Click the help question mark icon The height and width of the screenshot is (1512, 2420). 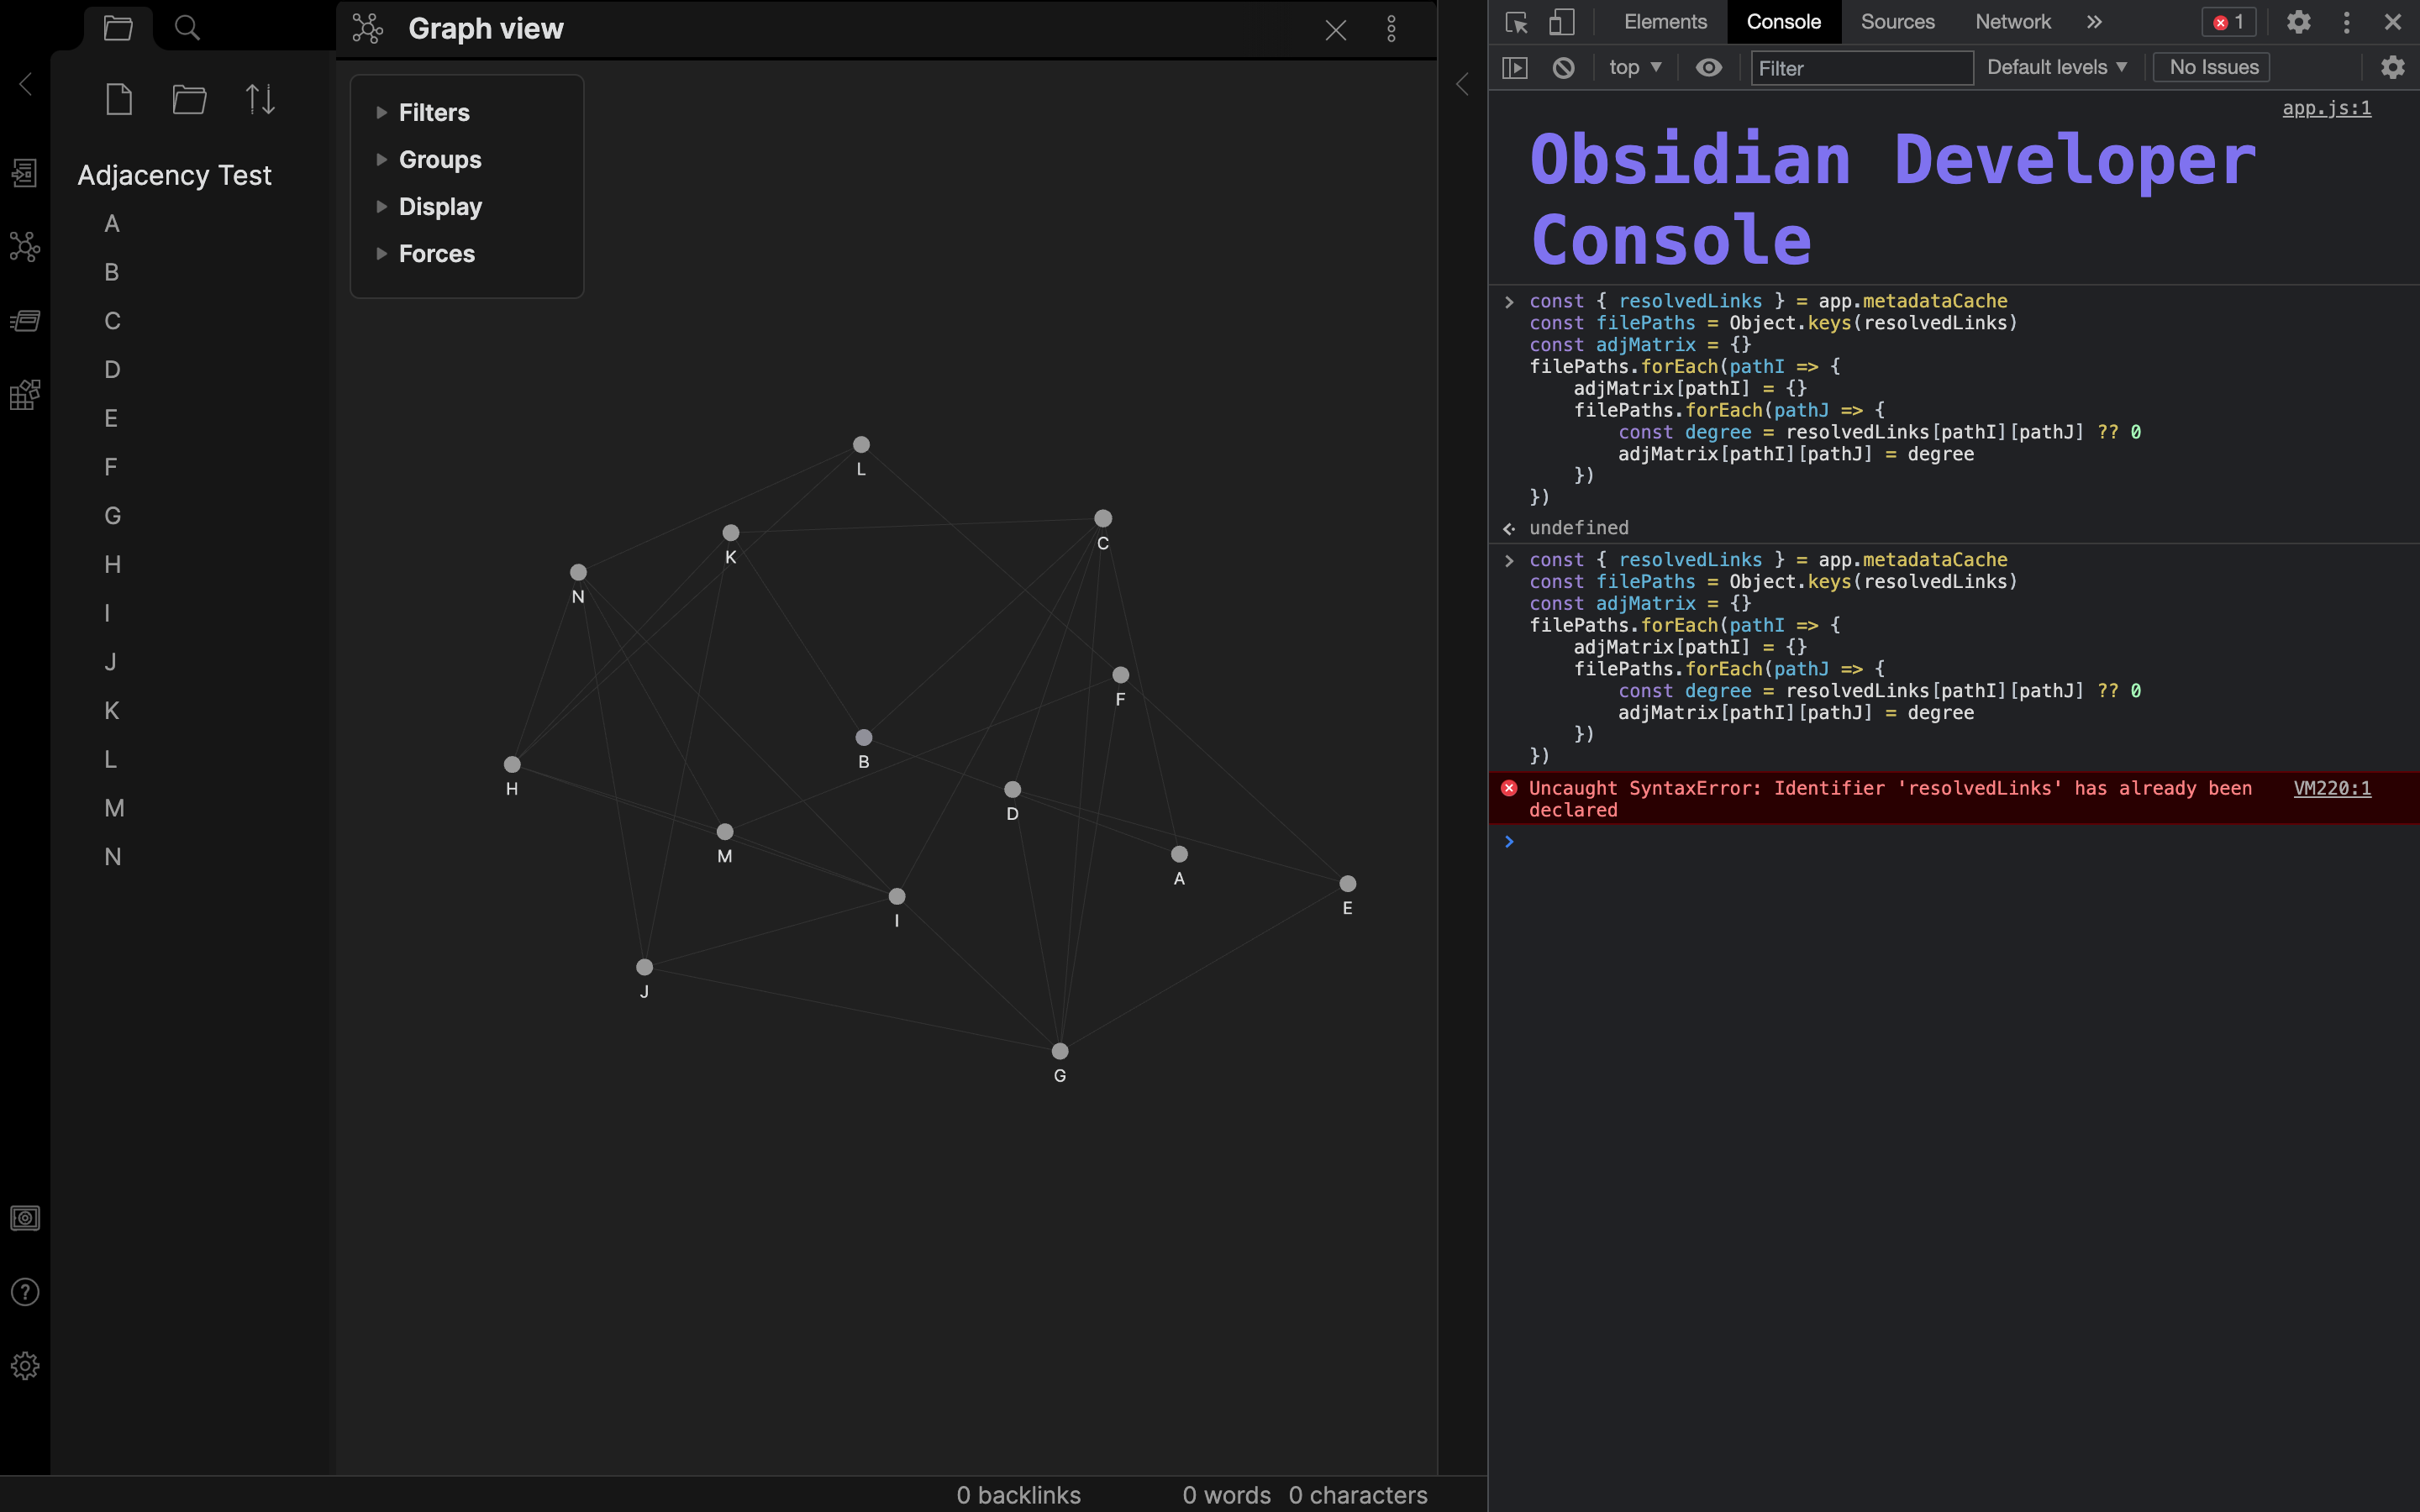pyautogui.click(x=25, y=1292)
